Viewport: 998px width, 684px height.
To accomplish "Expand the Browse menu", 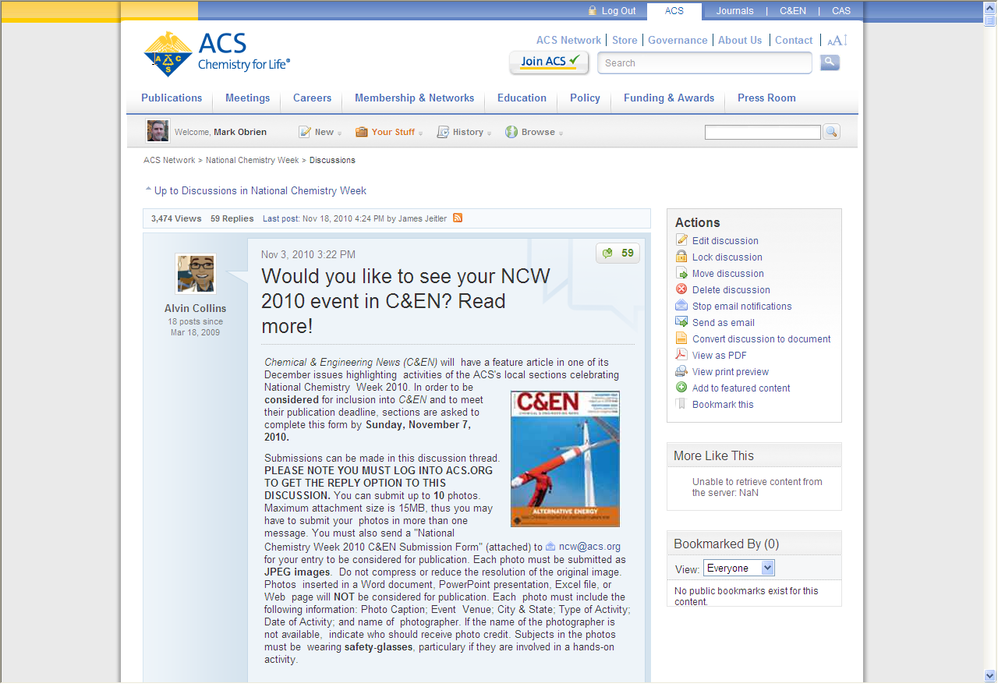I will [534, 132].
